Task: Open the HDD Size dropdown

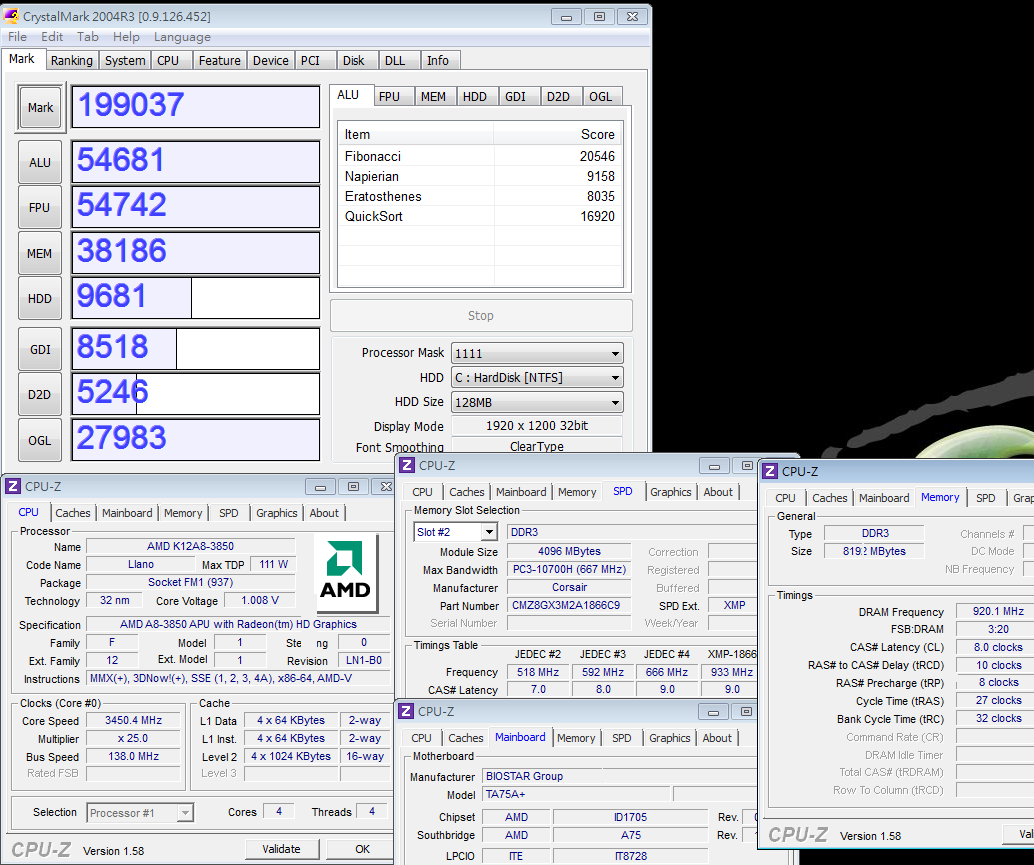Action: tap(537, 402)
